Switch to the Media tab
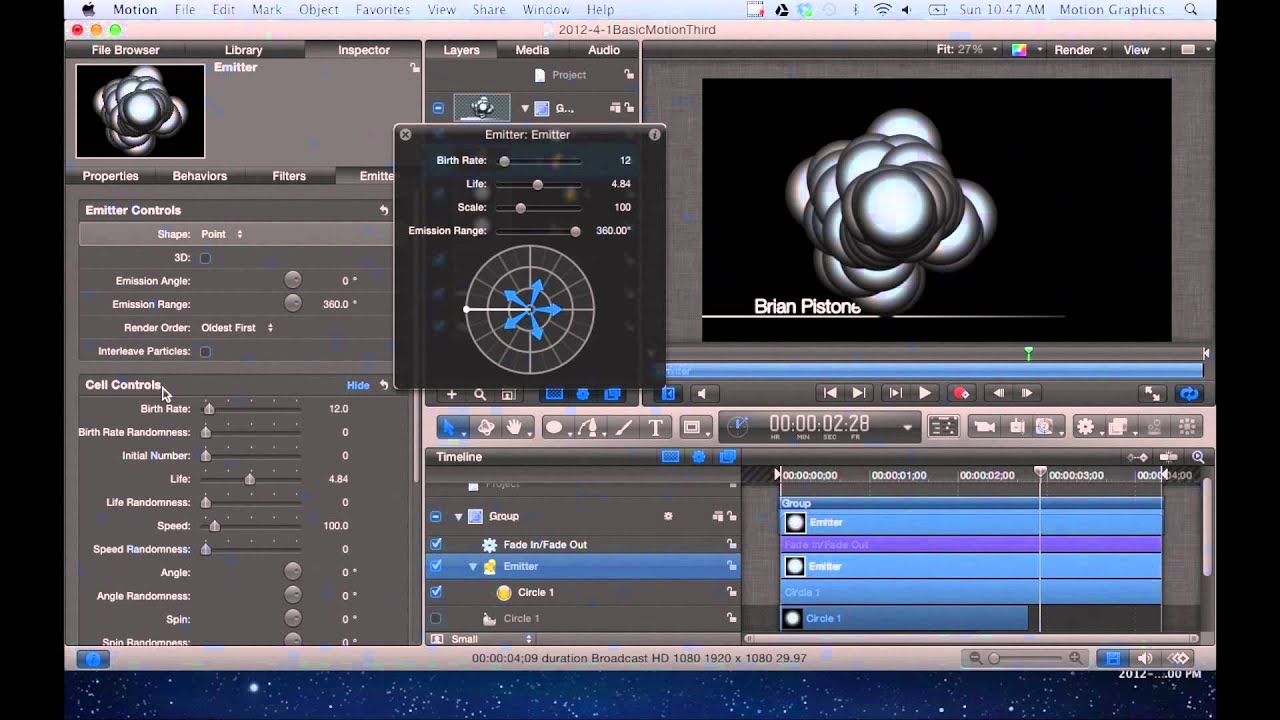The height and width of the screenshot is (720, 1280). [532, 50]
